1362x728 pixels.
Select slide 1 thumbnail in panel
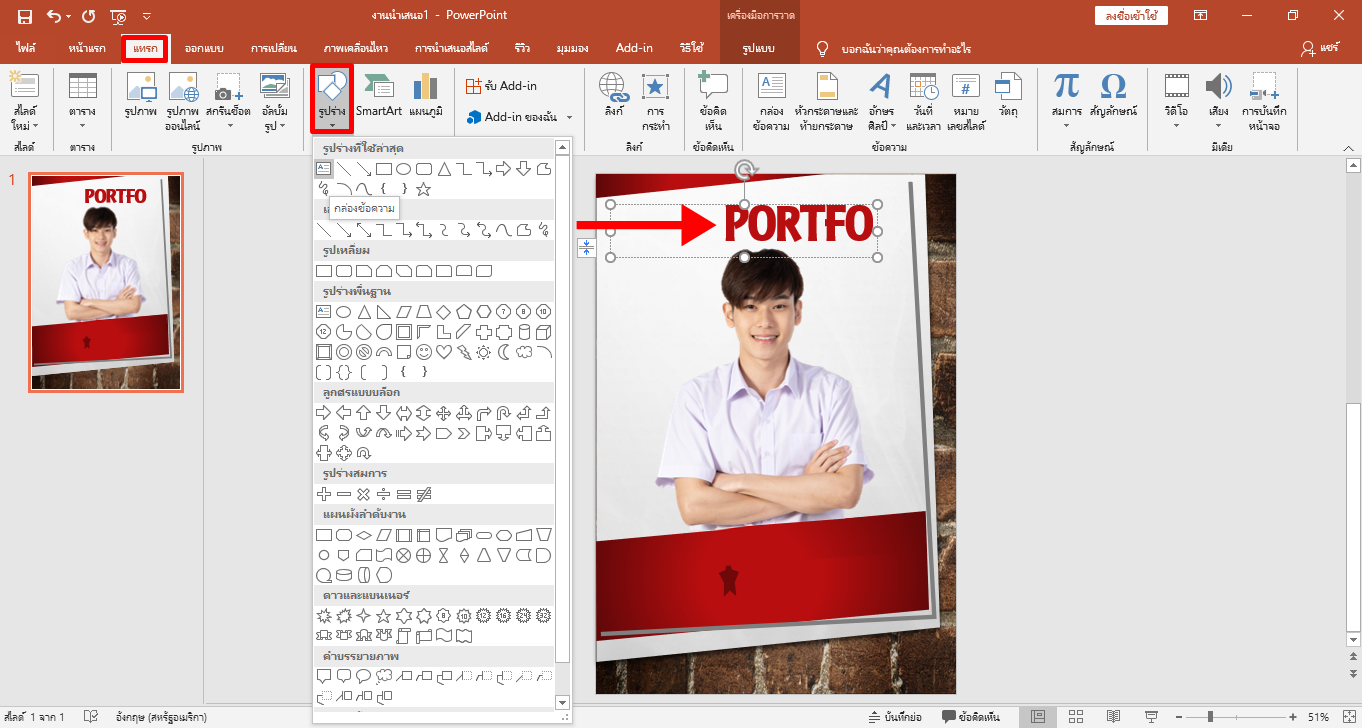pos(106,282)
